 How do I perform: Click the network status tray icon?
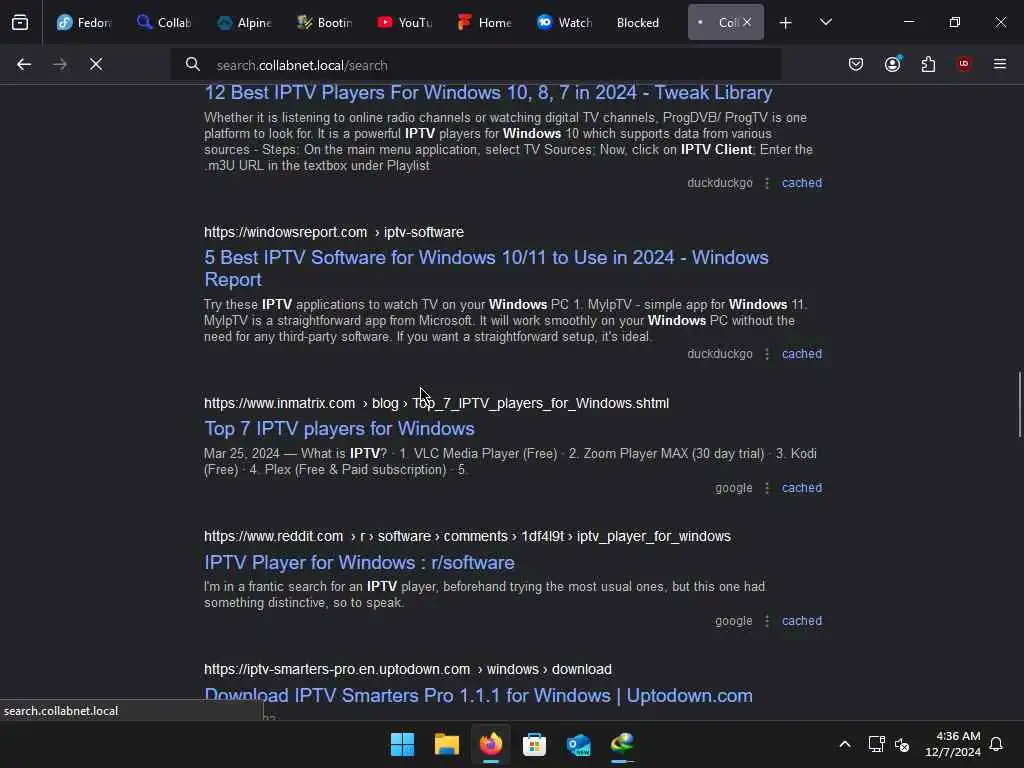coord(876,744)
